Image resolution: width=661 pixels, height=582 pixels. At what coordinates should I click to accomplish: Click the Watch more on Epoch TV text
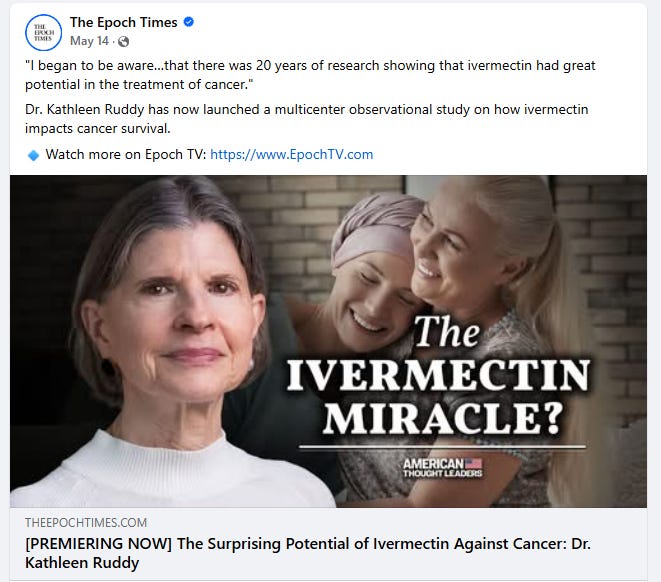click(x=126, y=154)
